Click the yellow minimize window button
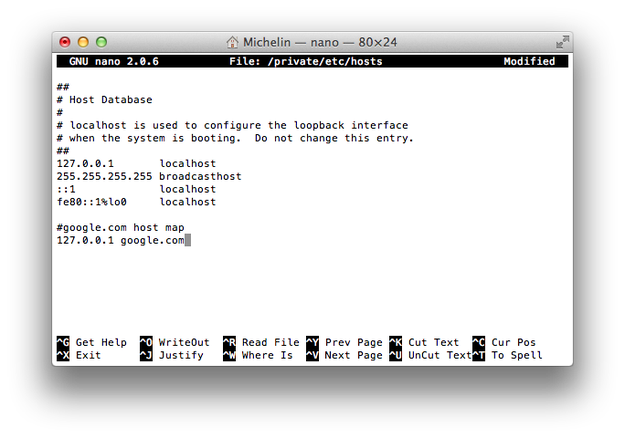 point(83,42)
